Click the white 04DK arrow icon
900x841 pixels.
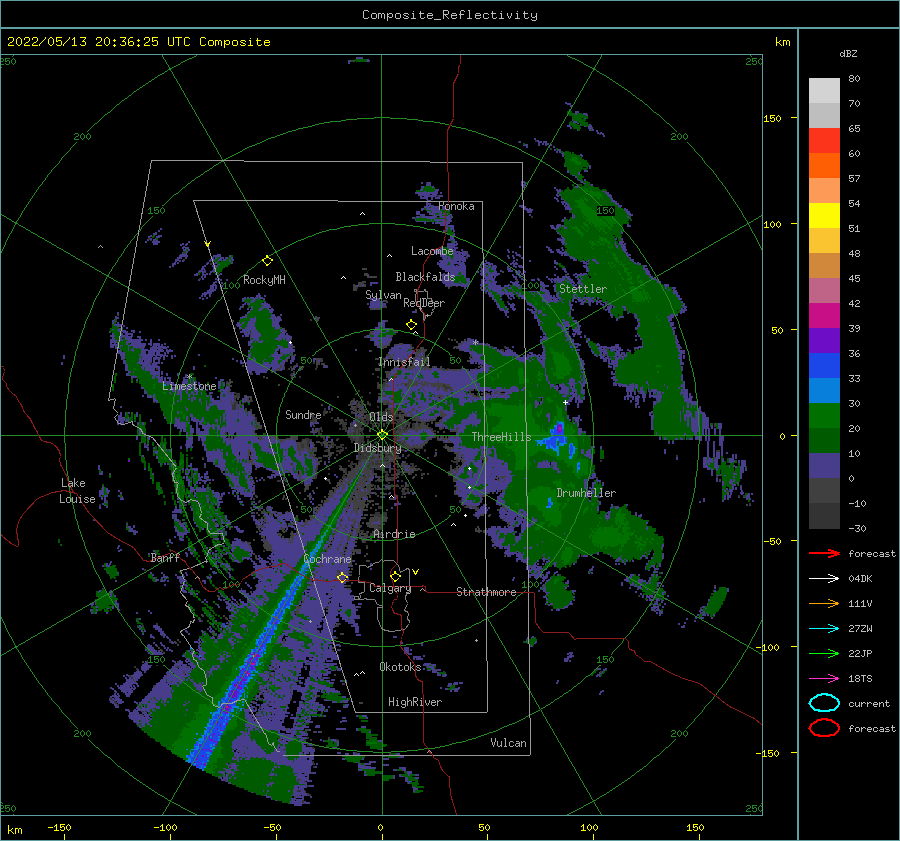824,579
